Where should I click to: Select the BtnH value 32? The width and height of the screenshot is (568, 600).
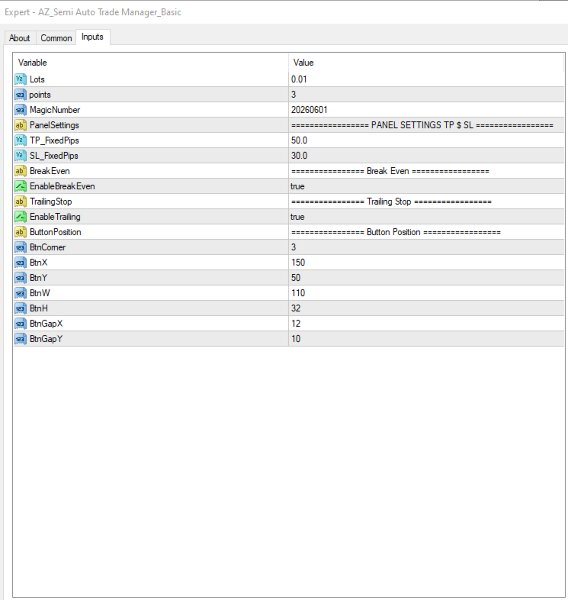point(296,308)
